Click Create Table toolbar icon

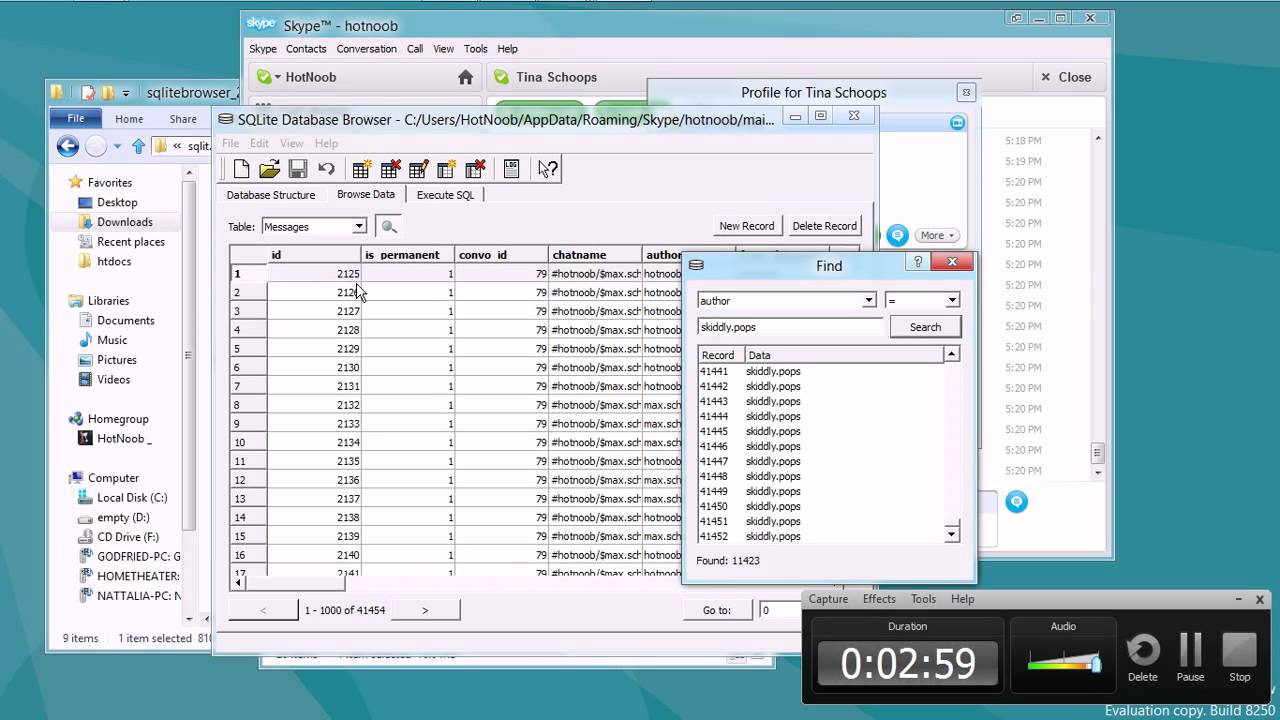point(362,169)
